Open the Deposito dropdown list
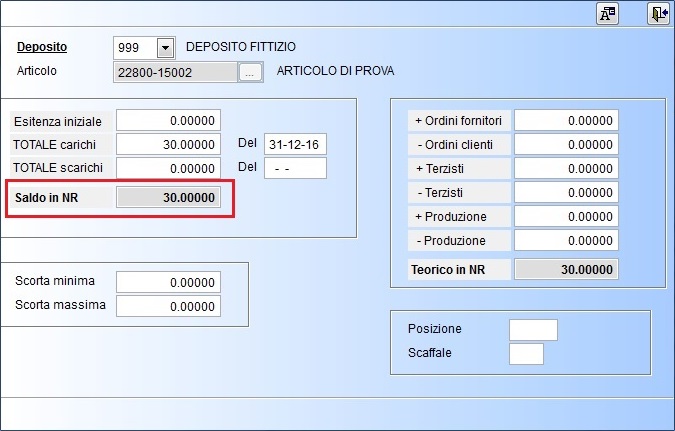The height and width of the screenshot is (431, 675). tap(166, 47)
